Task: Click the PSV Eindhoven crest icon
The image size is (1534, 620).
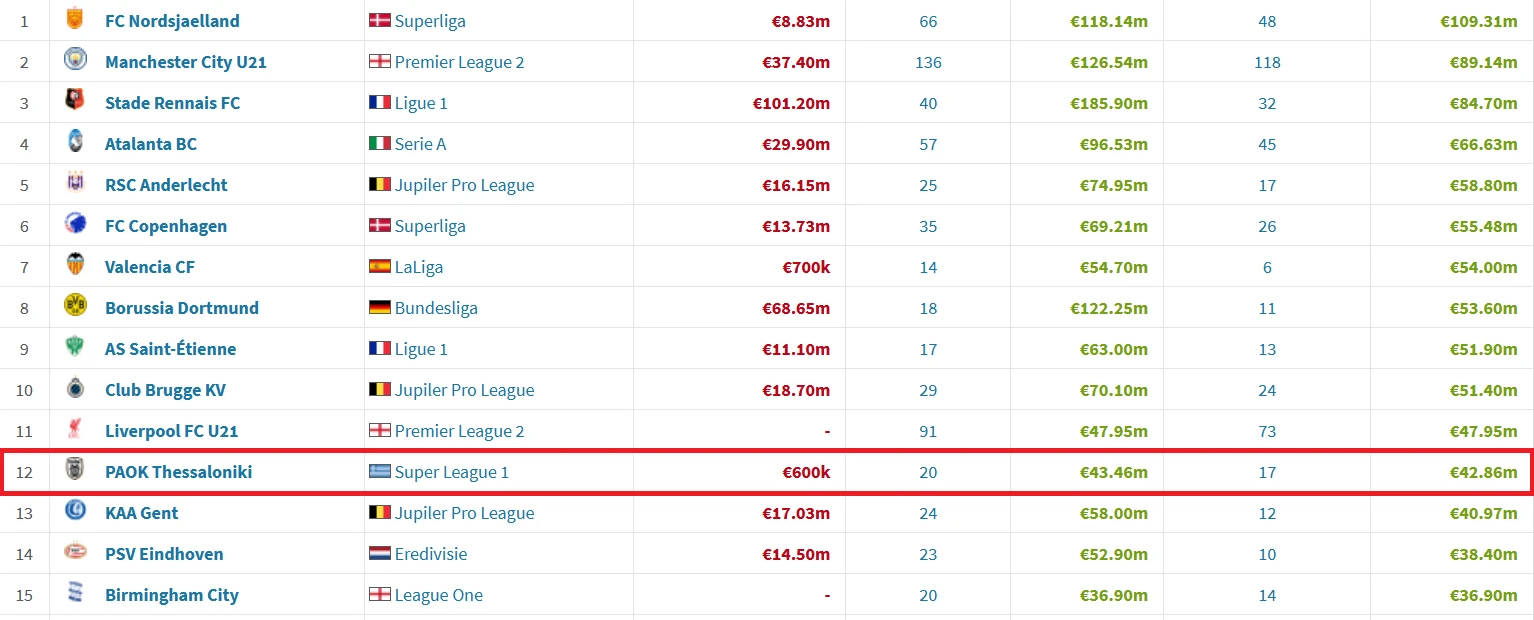Action: coord(75,553)
